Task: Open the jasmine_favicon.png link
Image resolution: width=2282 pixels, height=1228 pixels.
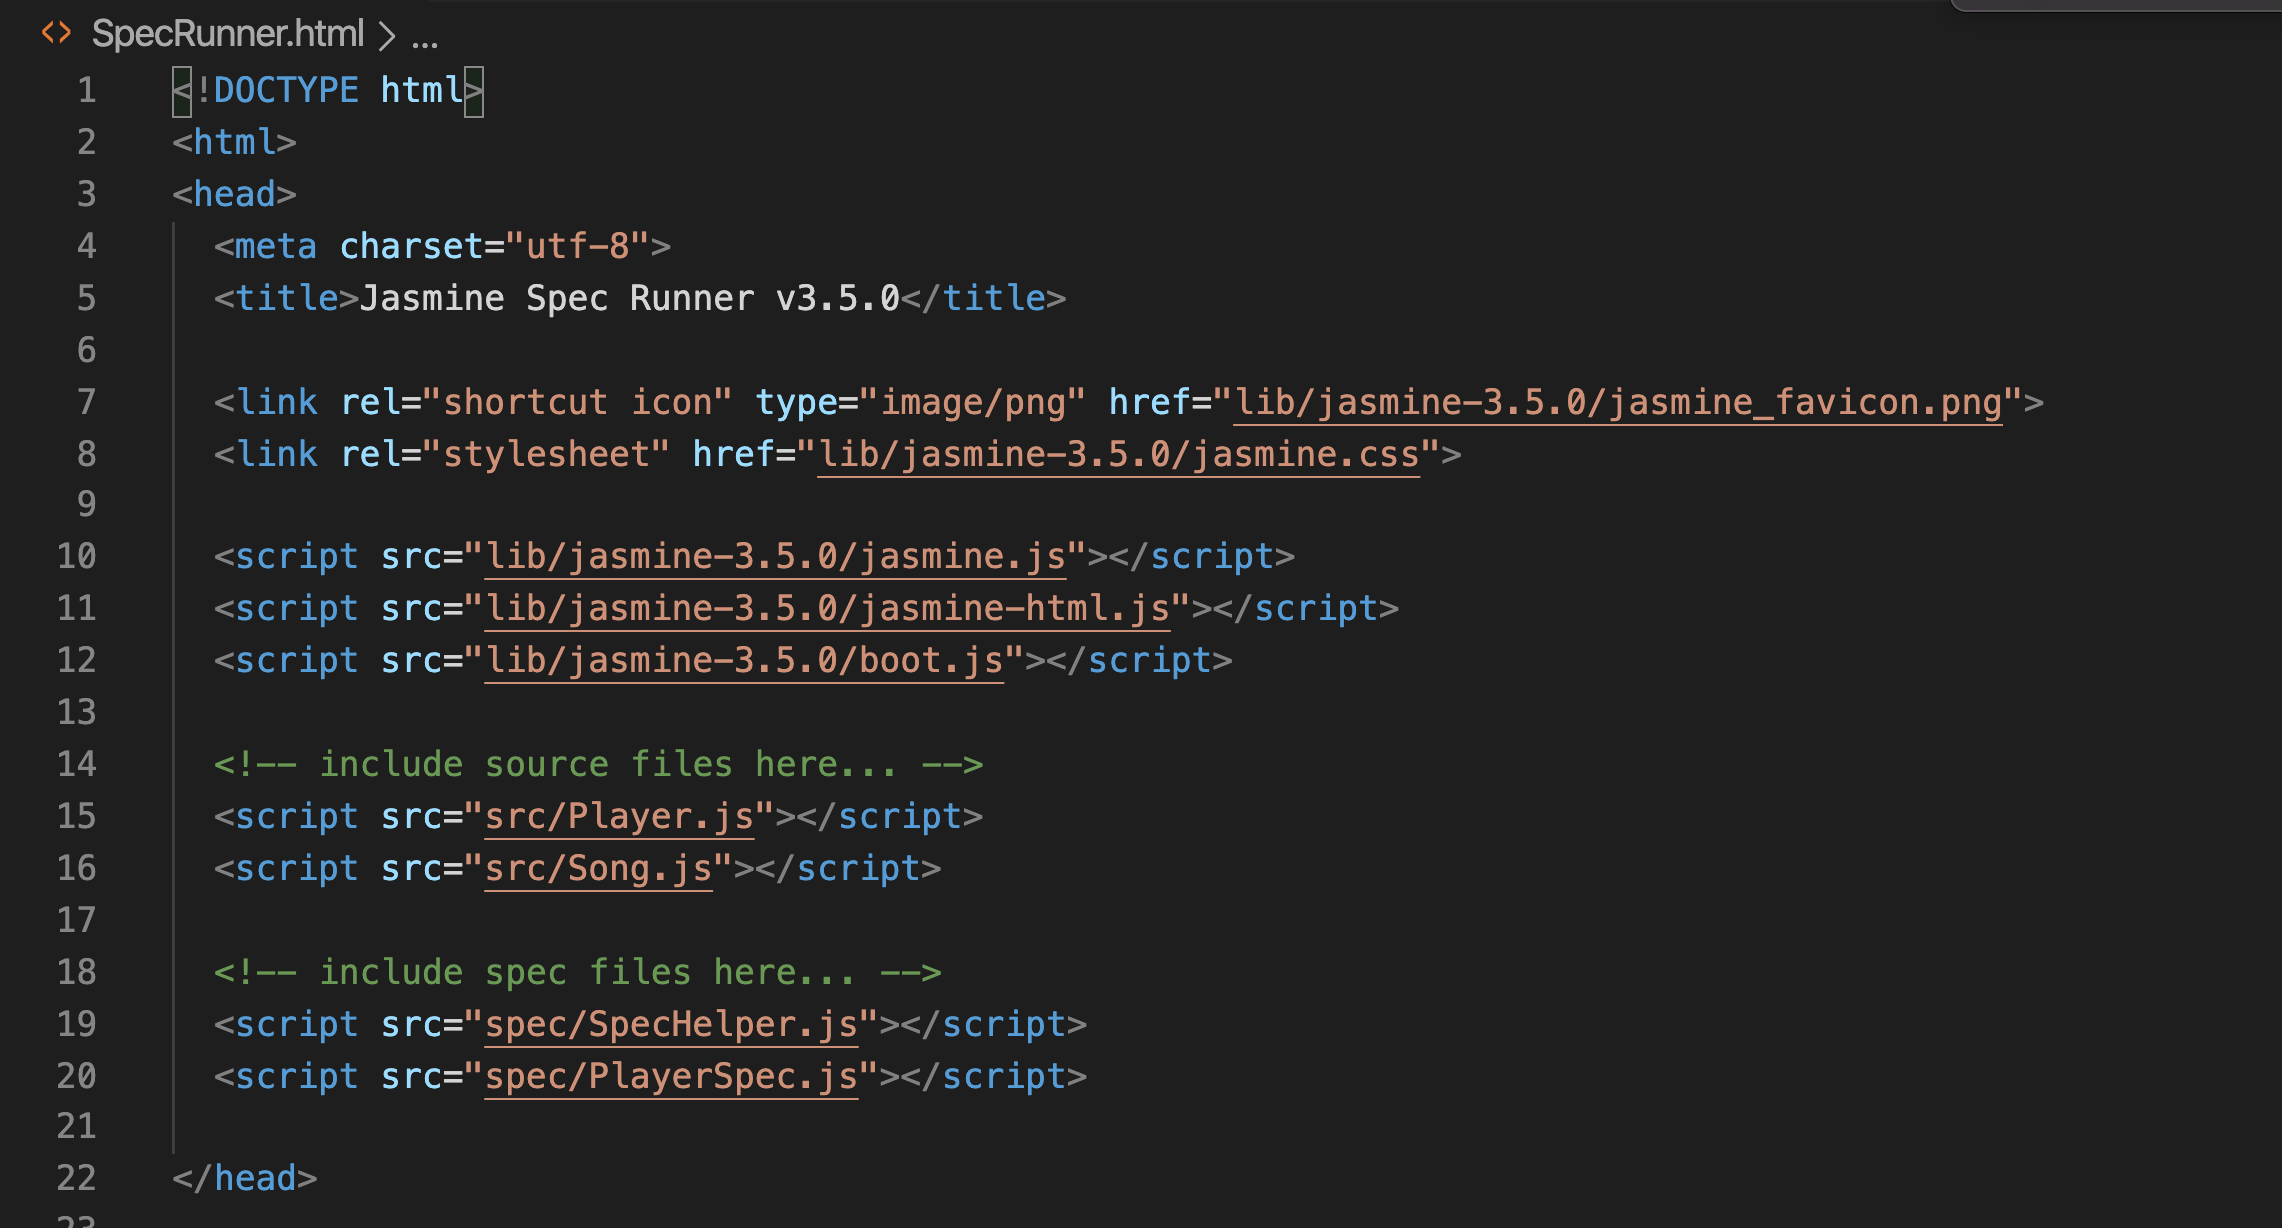Action: tap(1618, 402)
